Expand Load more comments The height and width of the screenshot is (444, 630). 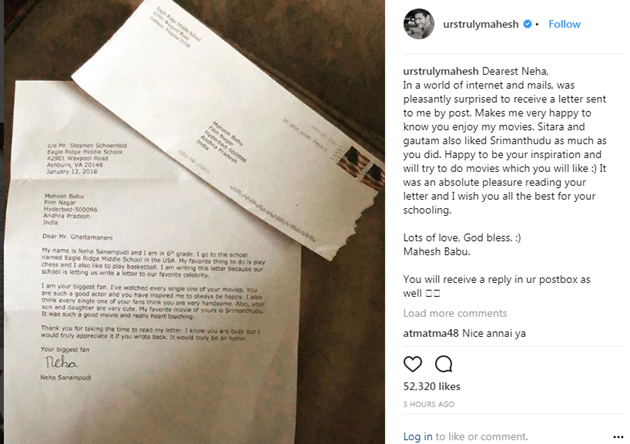click(454, 314)
